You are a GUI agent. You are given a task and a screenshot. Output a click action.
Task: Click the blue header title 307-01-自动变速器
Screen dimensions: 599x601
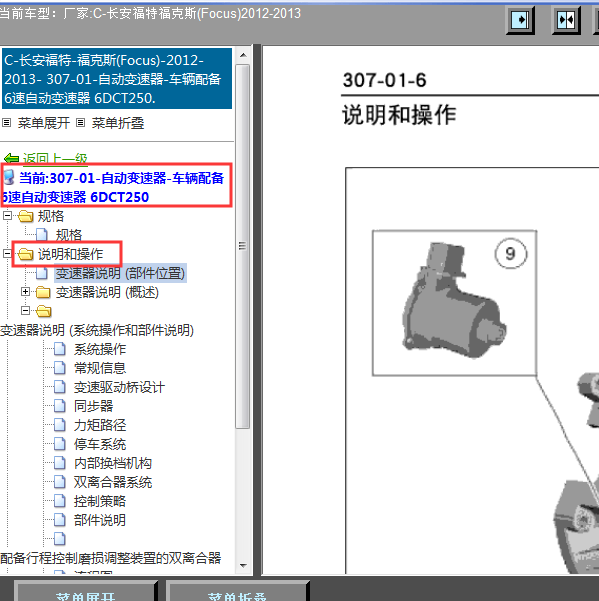tap(117, 79)
